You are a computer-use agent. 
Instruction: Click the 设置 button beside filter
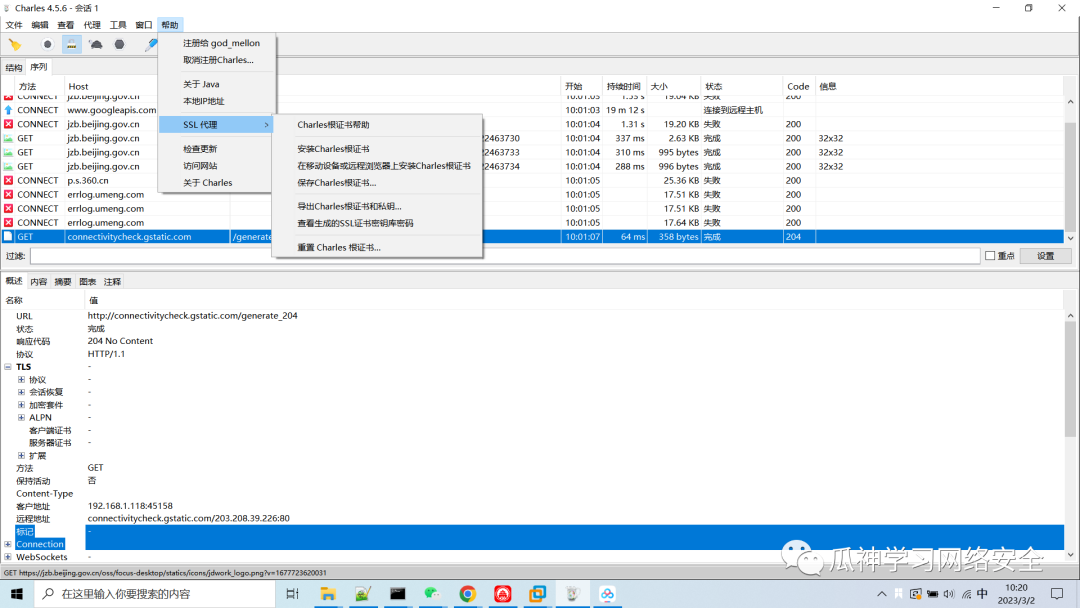point(1046,255)
